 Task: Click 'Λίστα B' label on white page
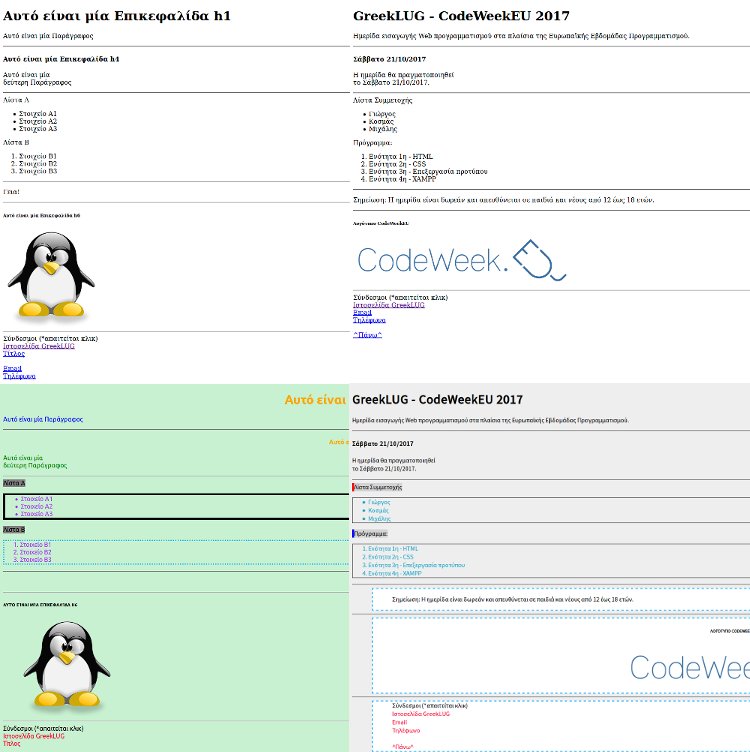[16, 142]
